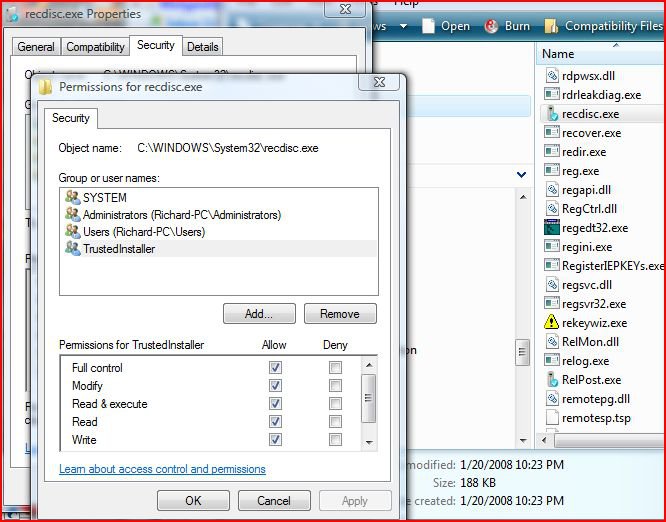Click the rdpwsx.dll file icon
666x522 pixels.
pyautogui.click(x=551, y=76)
